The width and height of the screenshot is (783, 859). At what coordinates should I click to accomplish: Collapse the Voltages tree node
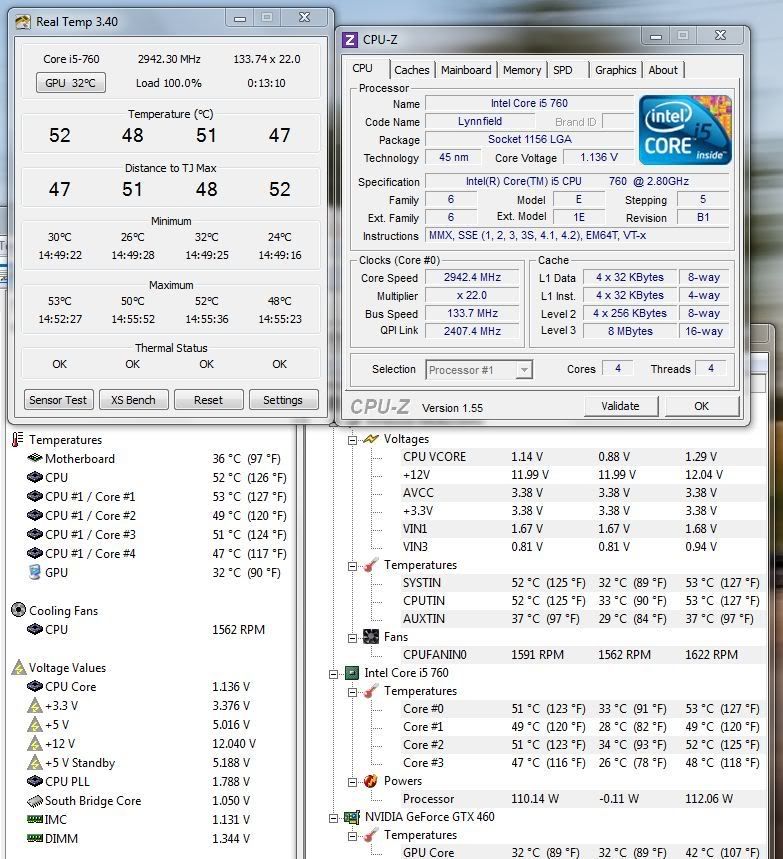353,439
